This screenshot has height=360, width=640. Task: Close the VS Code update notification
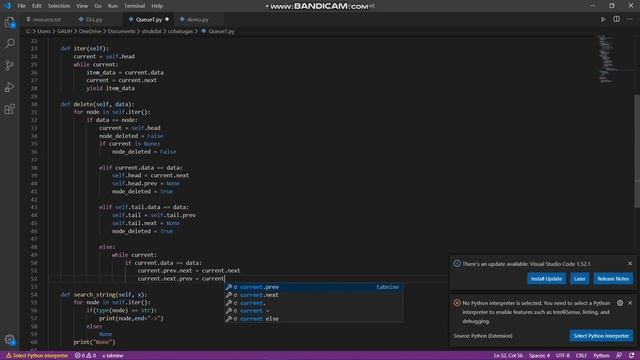[630, 264]
